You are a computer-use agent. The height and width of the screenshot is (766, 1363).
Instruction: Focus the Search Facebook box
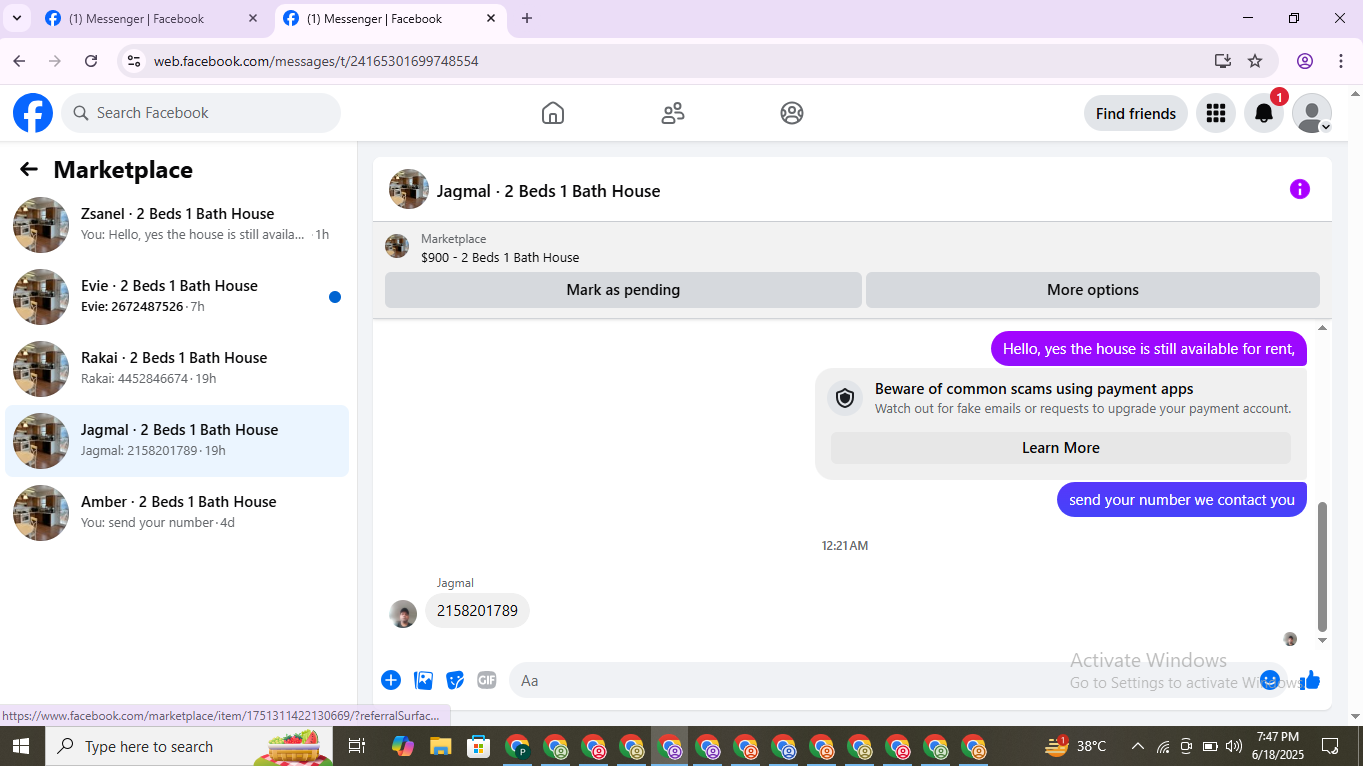(x=201, y=113)
